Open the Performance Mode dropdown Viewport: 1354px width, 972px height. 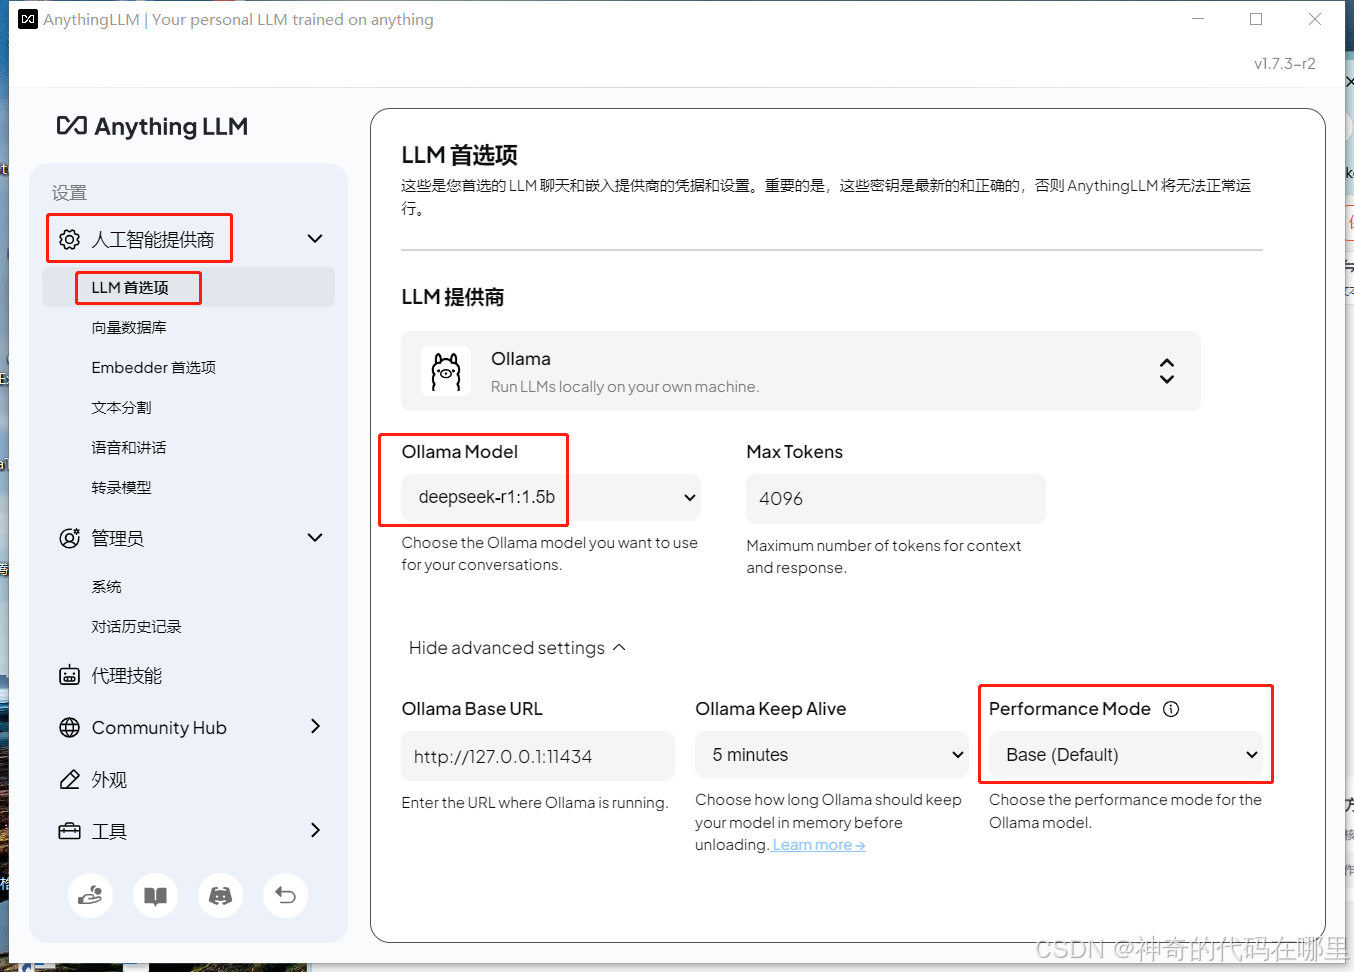point(1126,755)
